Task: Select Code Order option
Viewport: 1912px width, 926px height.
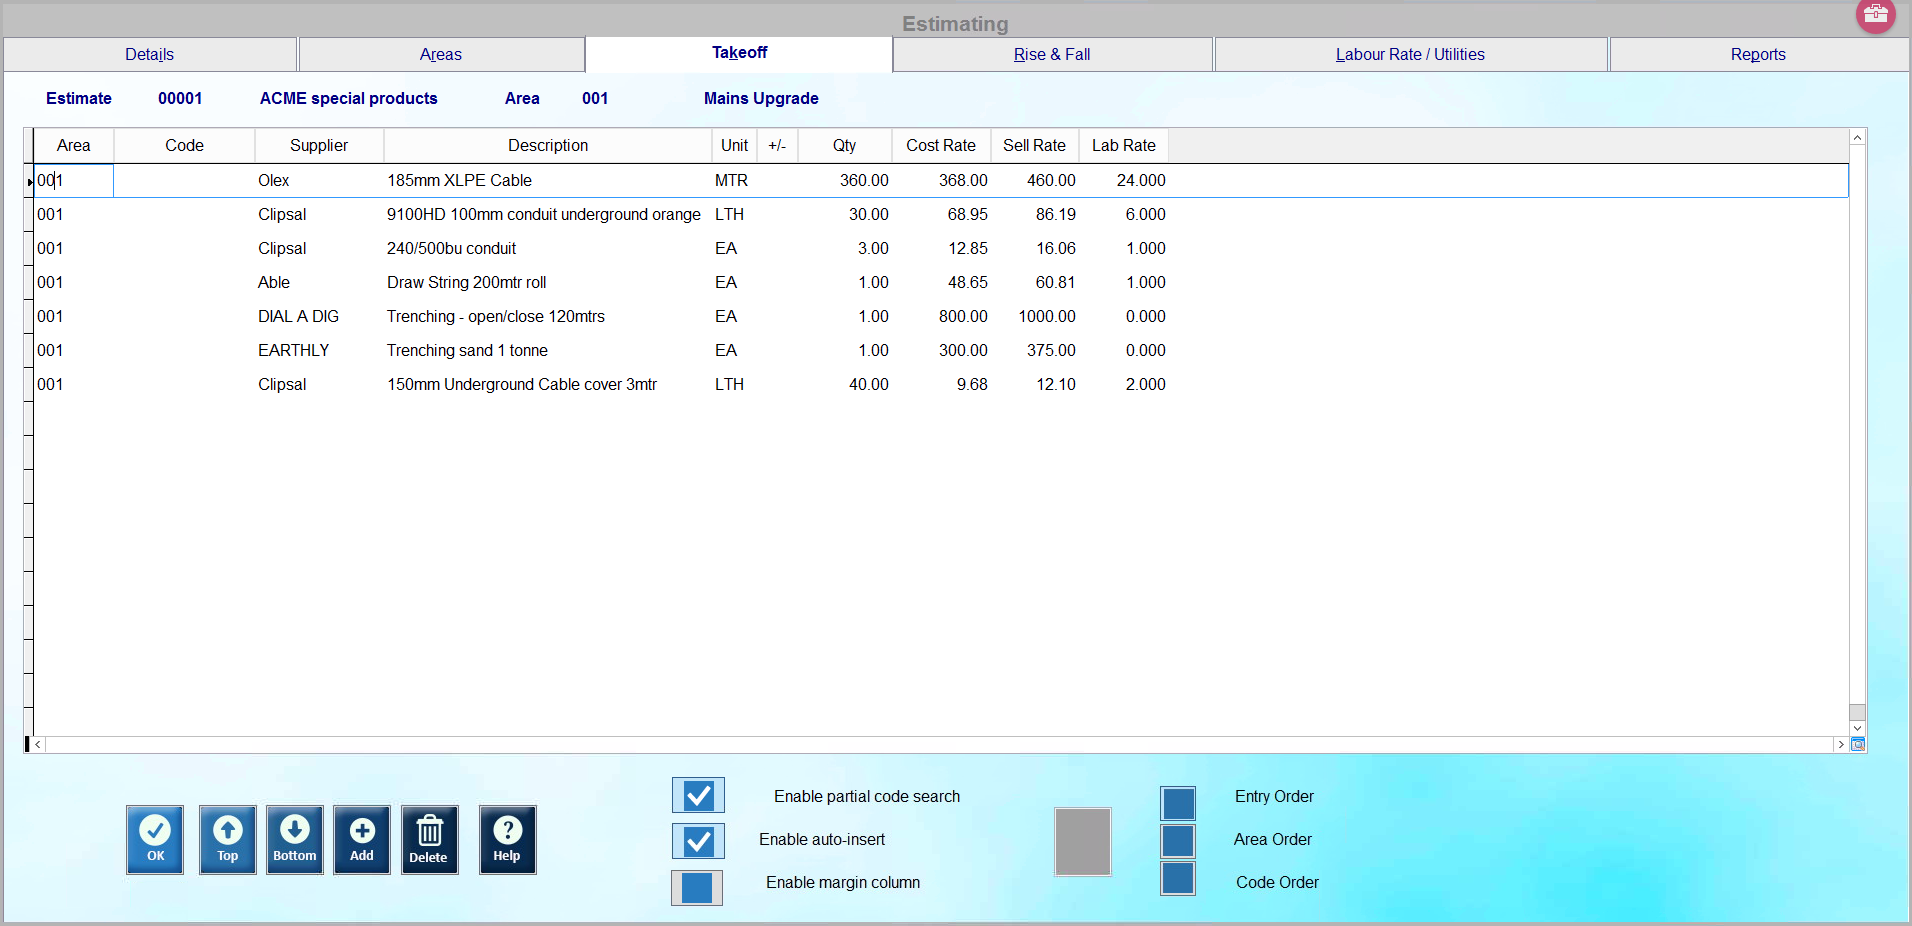Action: click(1178, 879)
